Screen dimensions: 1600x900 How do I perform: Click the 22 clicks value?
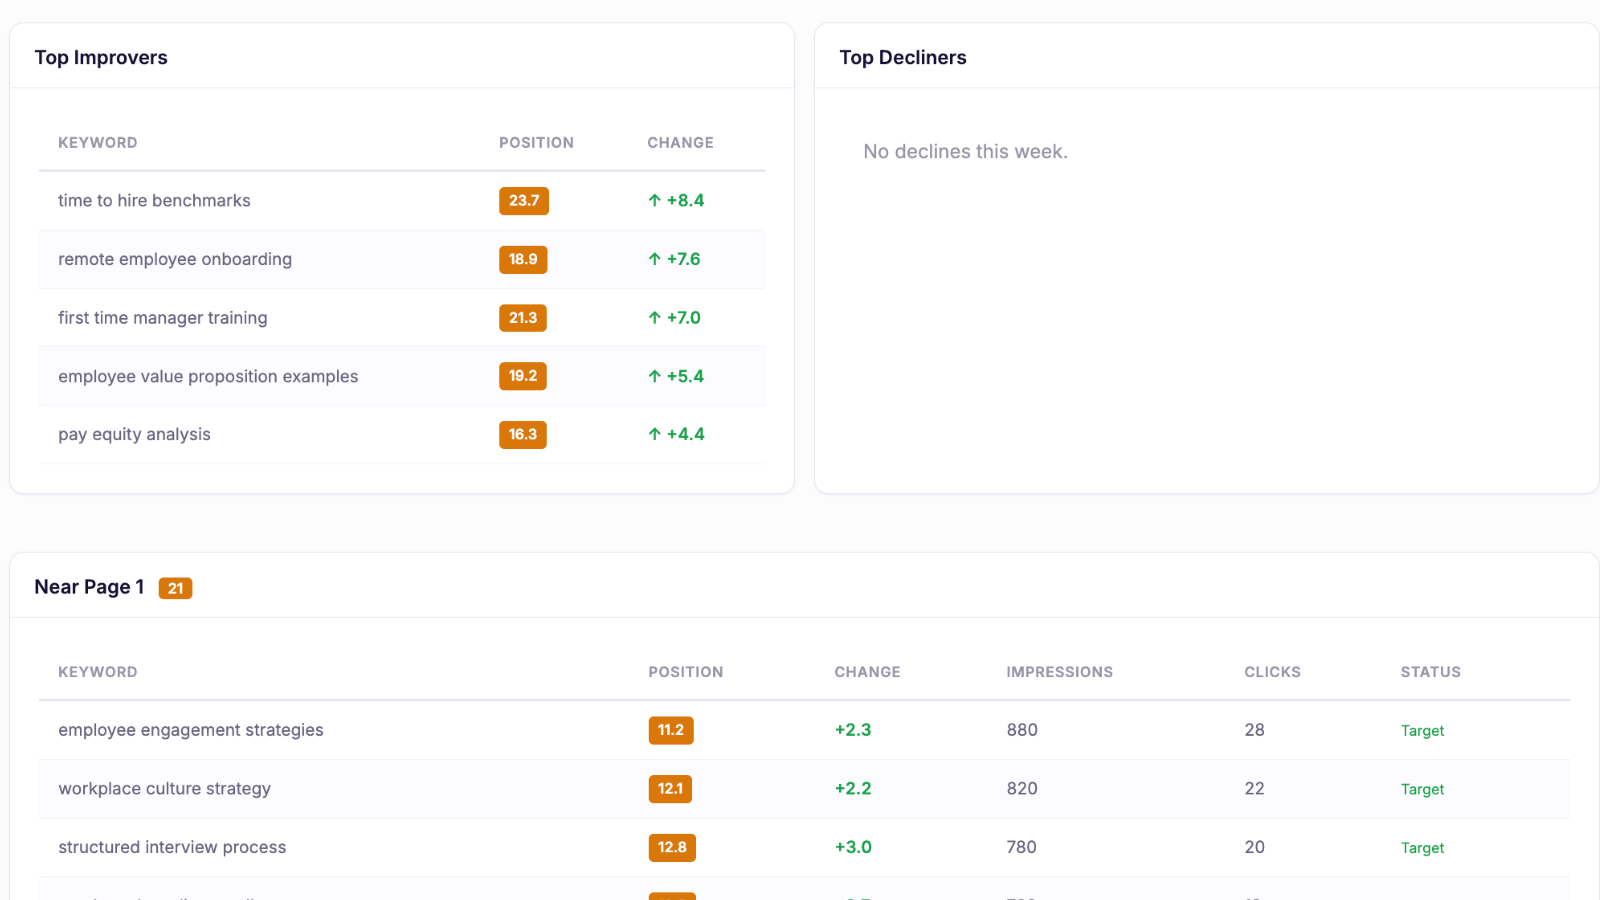pos(1255,789)
